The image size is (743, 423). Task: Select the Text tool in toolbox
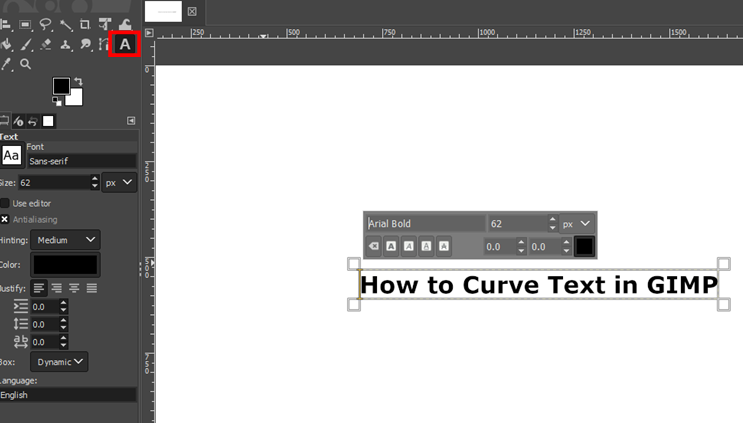click(125, 44)
